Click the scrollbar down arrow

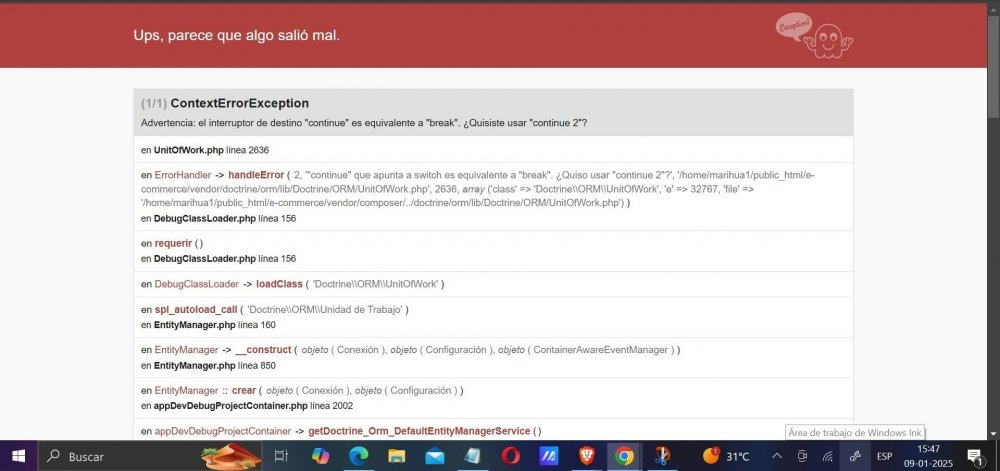[x=994, y=435]
